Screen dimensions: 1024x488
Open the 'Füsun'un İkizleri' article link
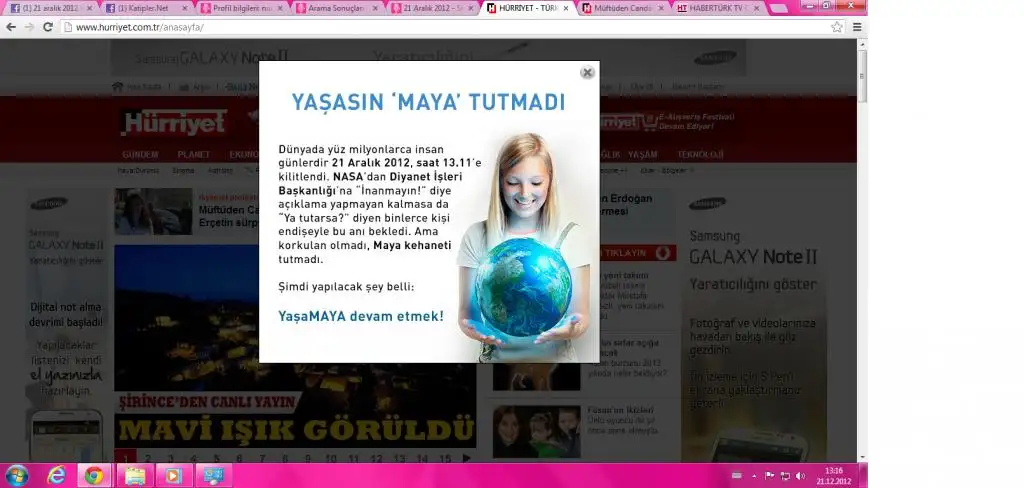click(620, 410)
